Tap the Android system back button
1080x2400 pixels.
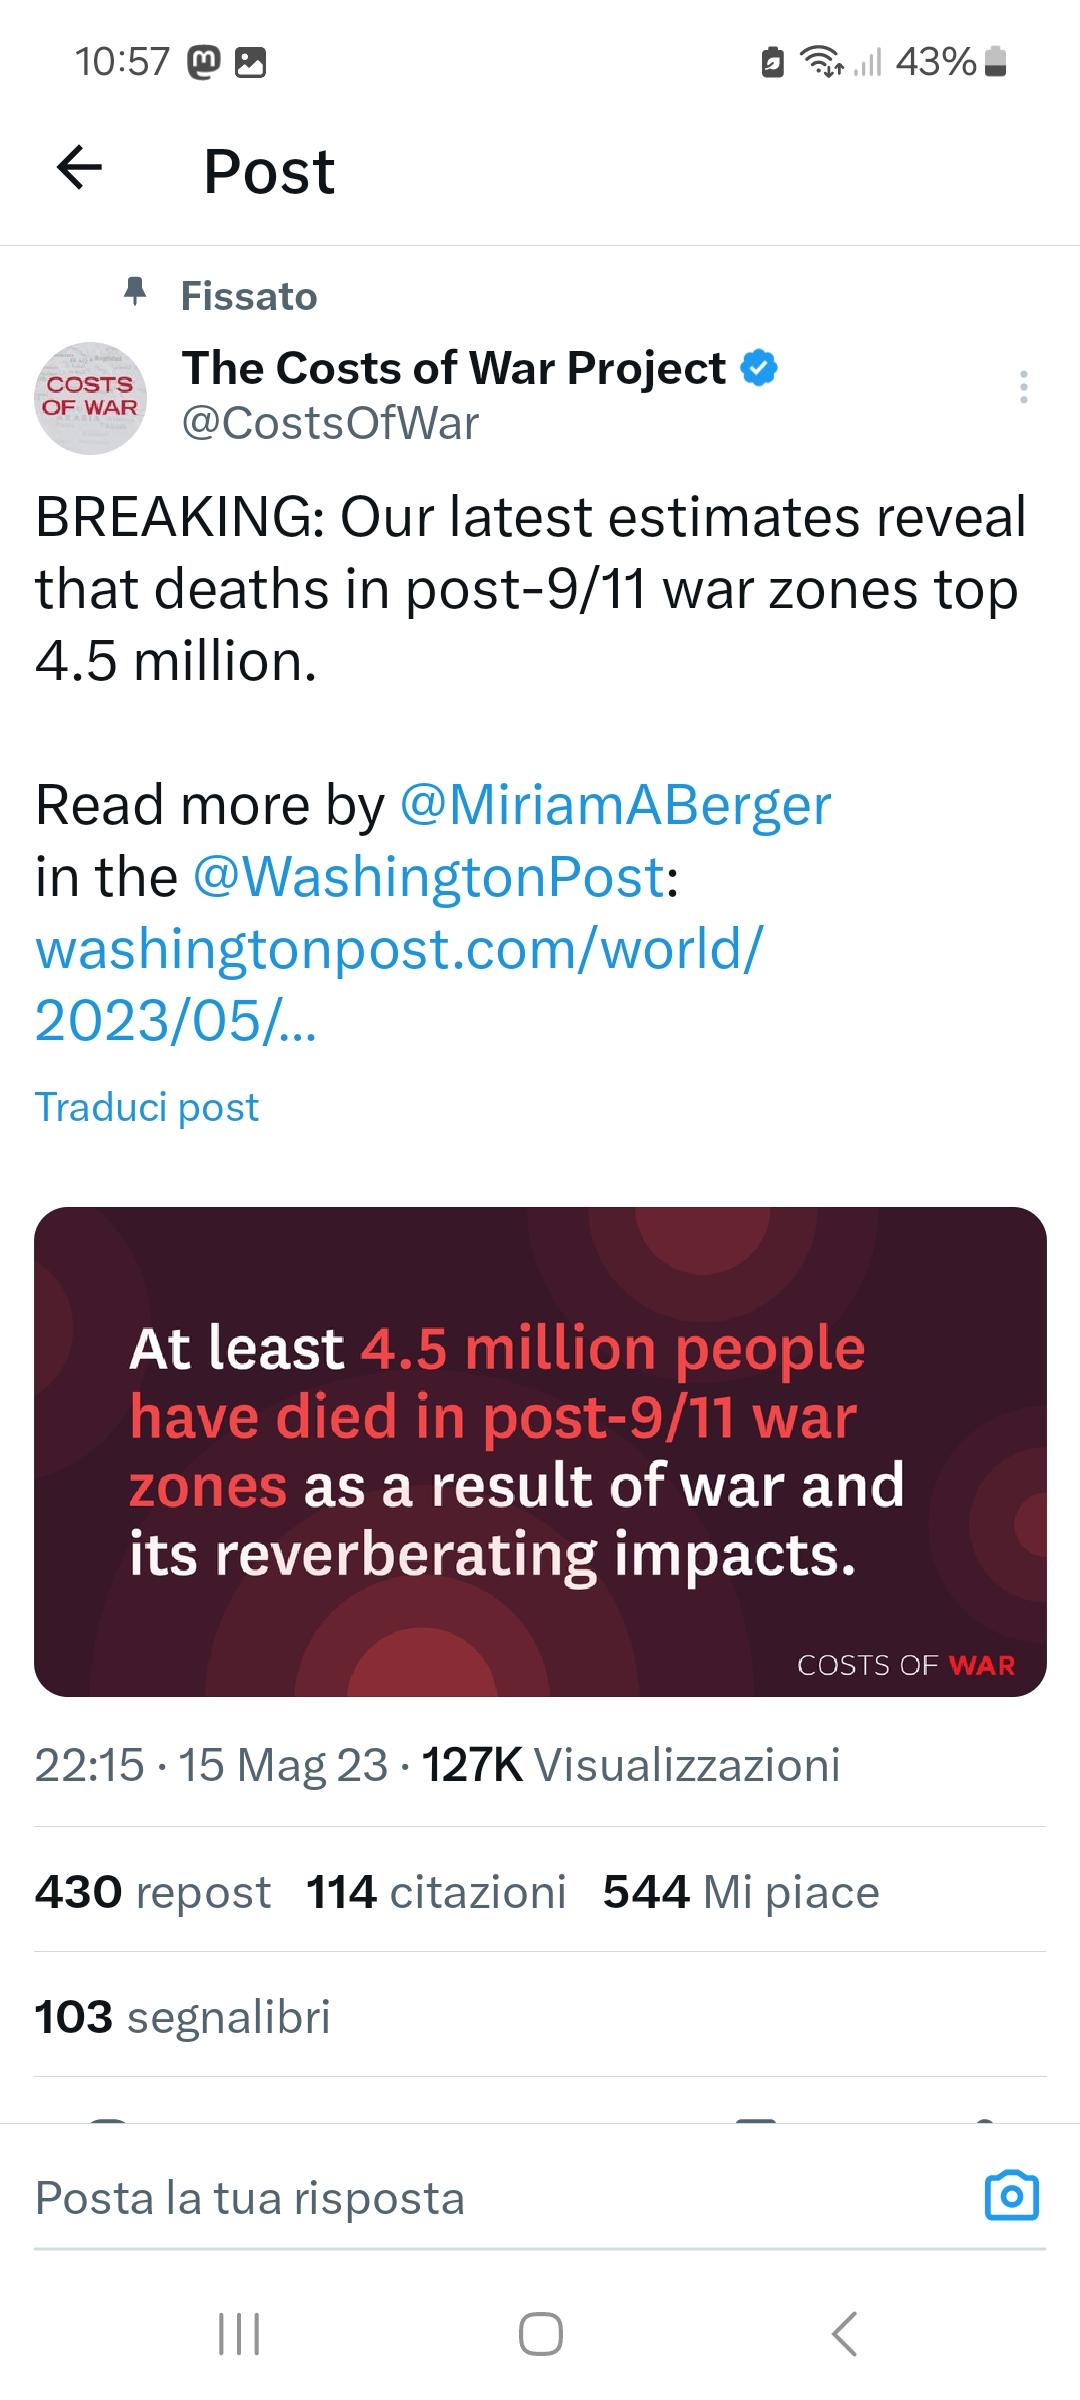coord(844,2333)
